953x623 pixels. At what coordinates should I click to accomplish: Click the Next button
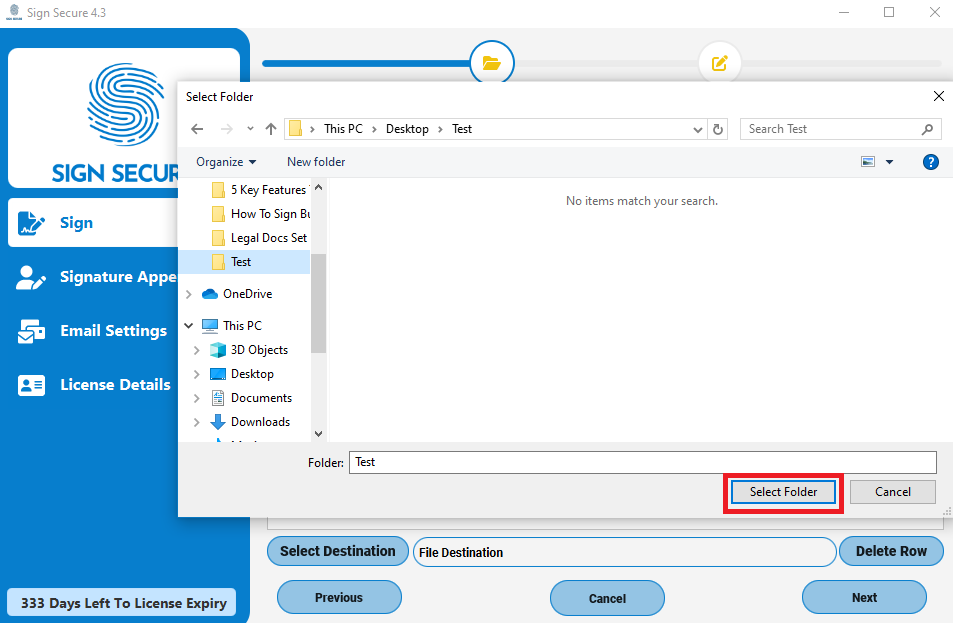864,597
